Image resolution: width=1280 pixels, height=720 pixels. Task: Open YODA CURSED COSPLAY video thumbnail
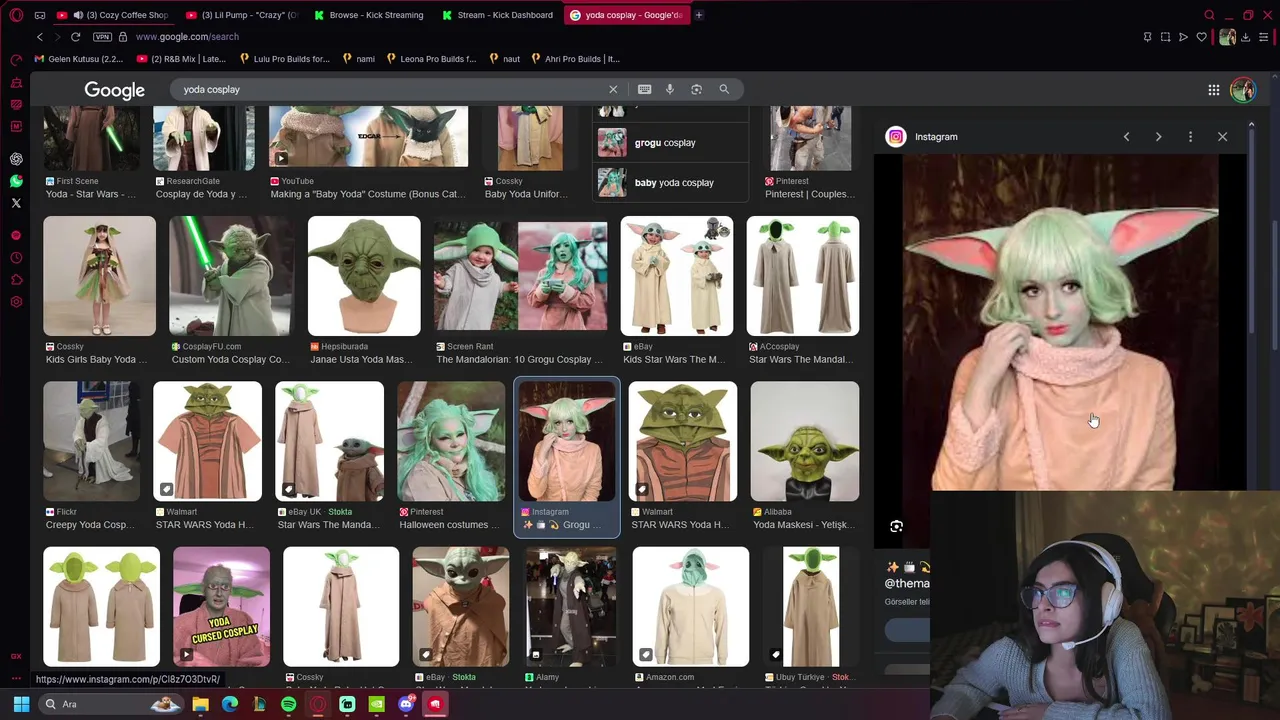[x=221, y=606]
